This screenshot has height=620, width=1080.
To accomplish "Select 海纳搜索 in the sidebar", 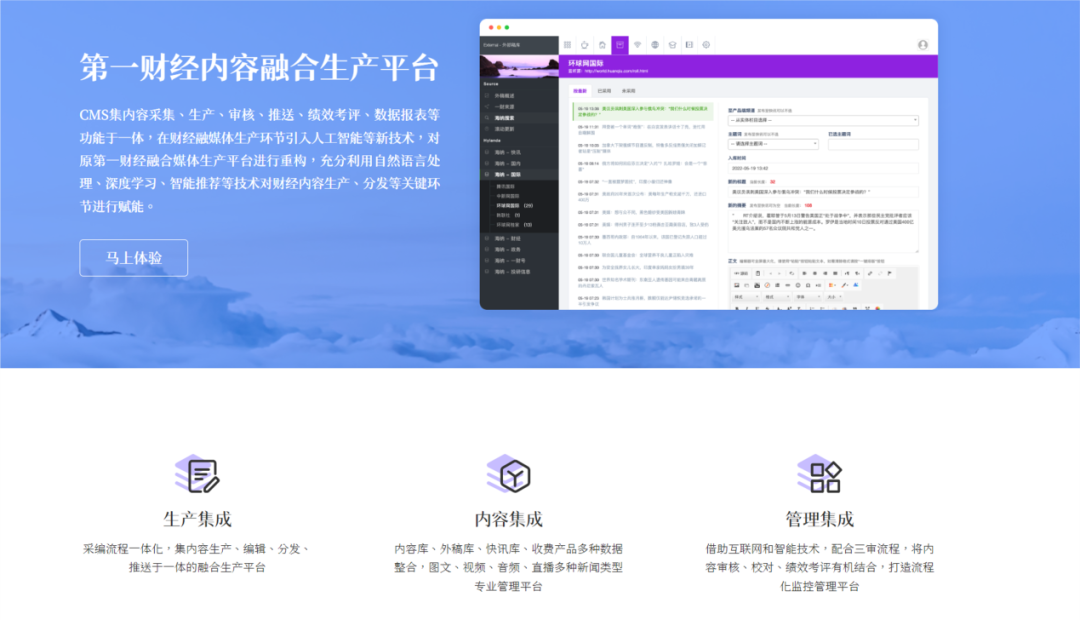I will click(x=505, y=118).
